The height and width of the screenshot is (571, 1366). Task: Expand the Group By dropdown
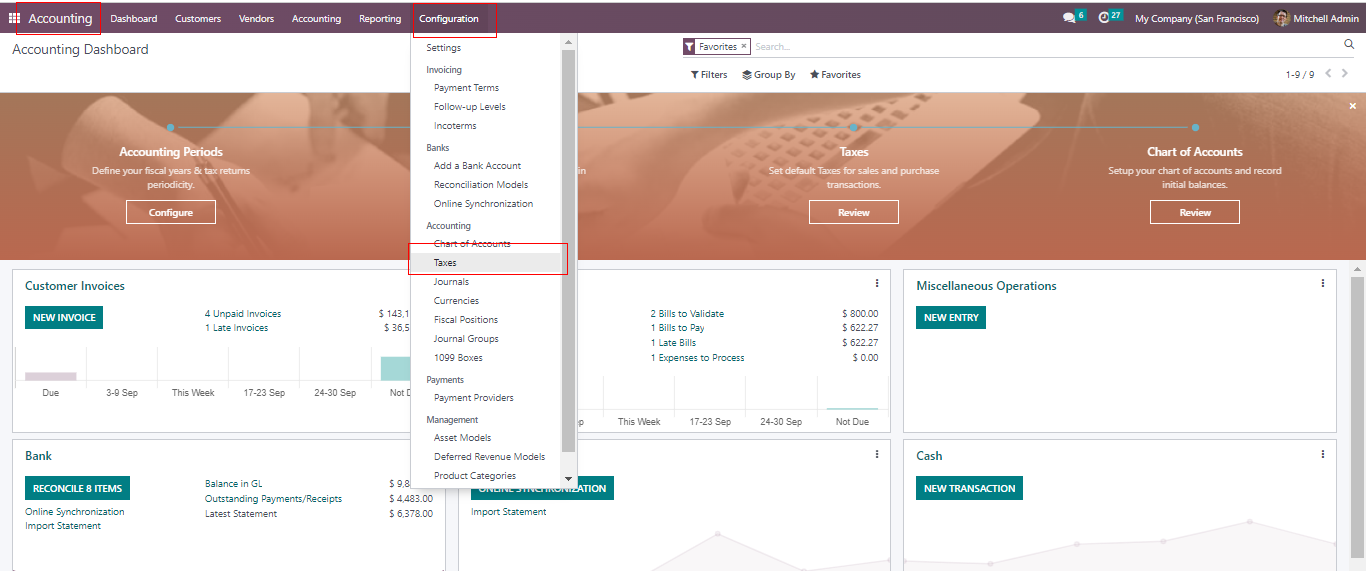pyautogui.click(x=769, y=75)
